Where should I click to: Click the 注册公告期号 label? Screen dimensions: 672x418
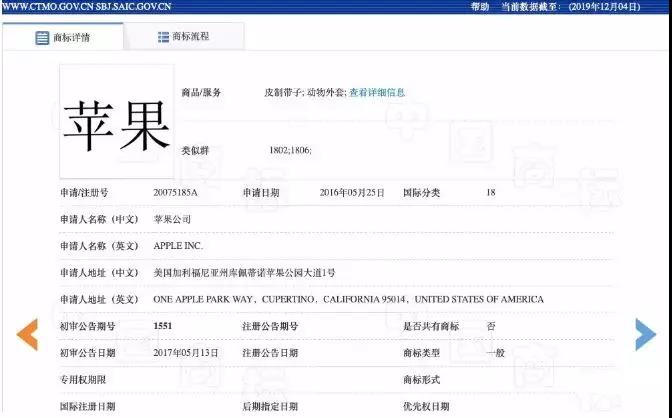270,326
